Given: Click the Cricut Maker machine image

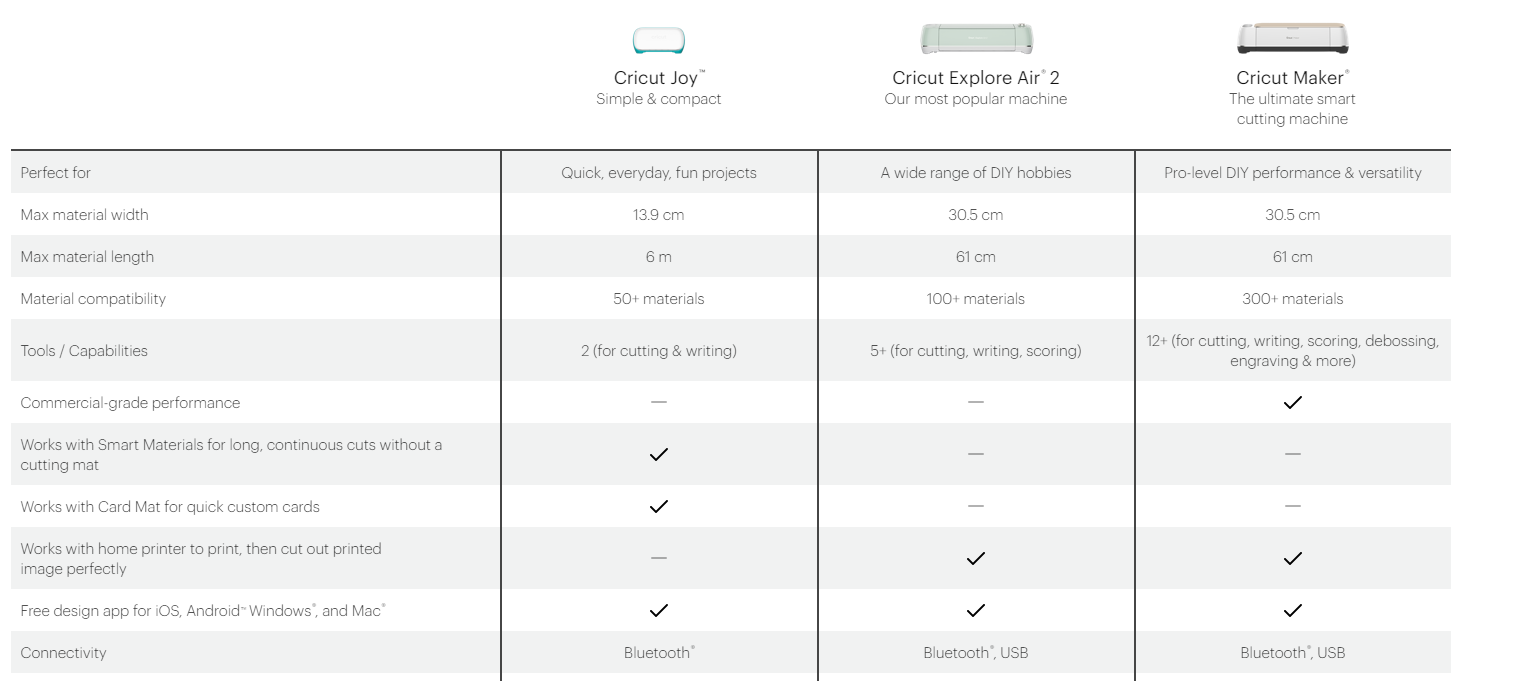Looking at the screenshot, I should tap(1292, 39).
